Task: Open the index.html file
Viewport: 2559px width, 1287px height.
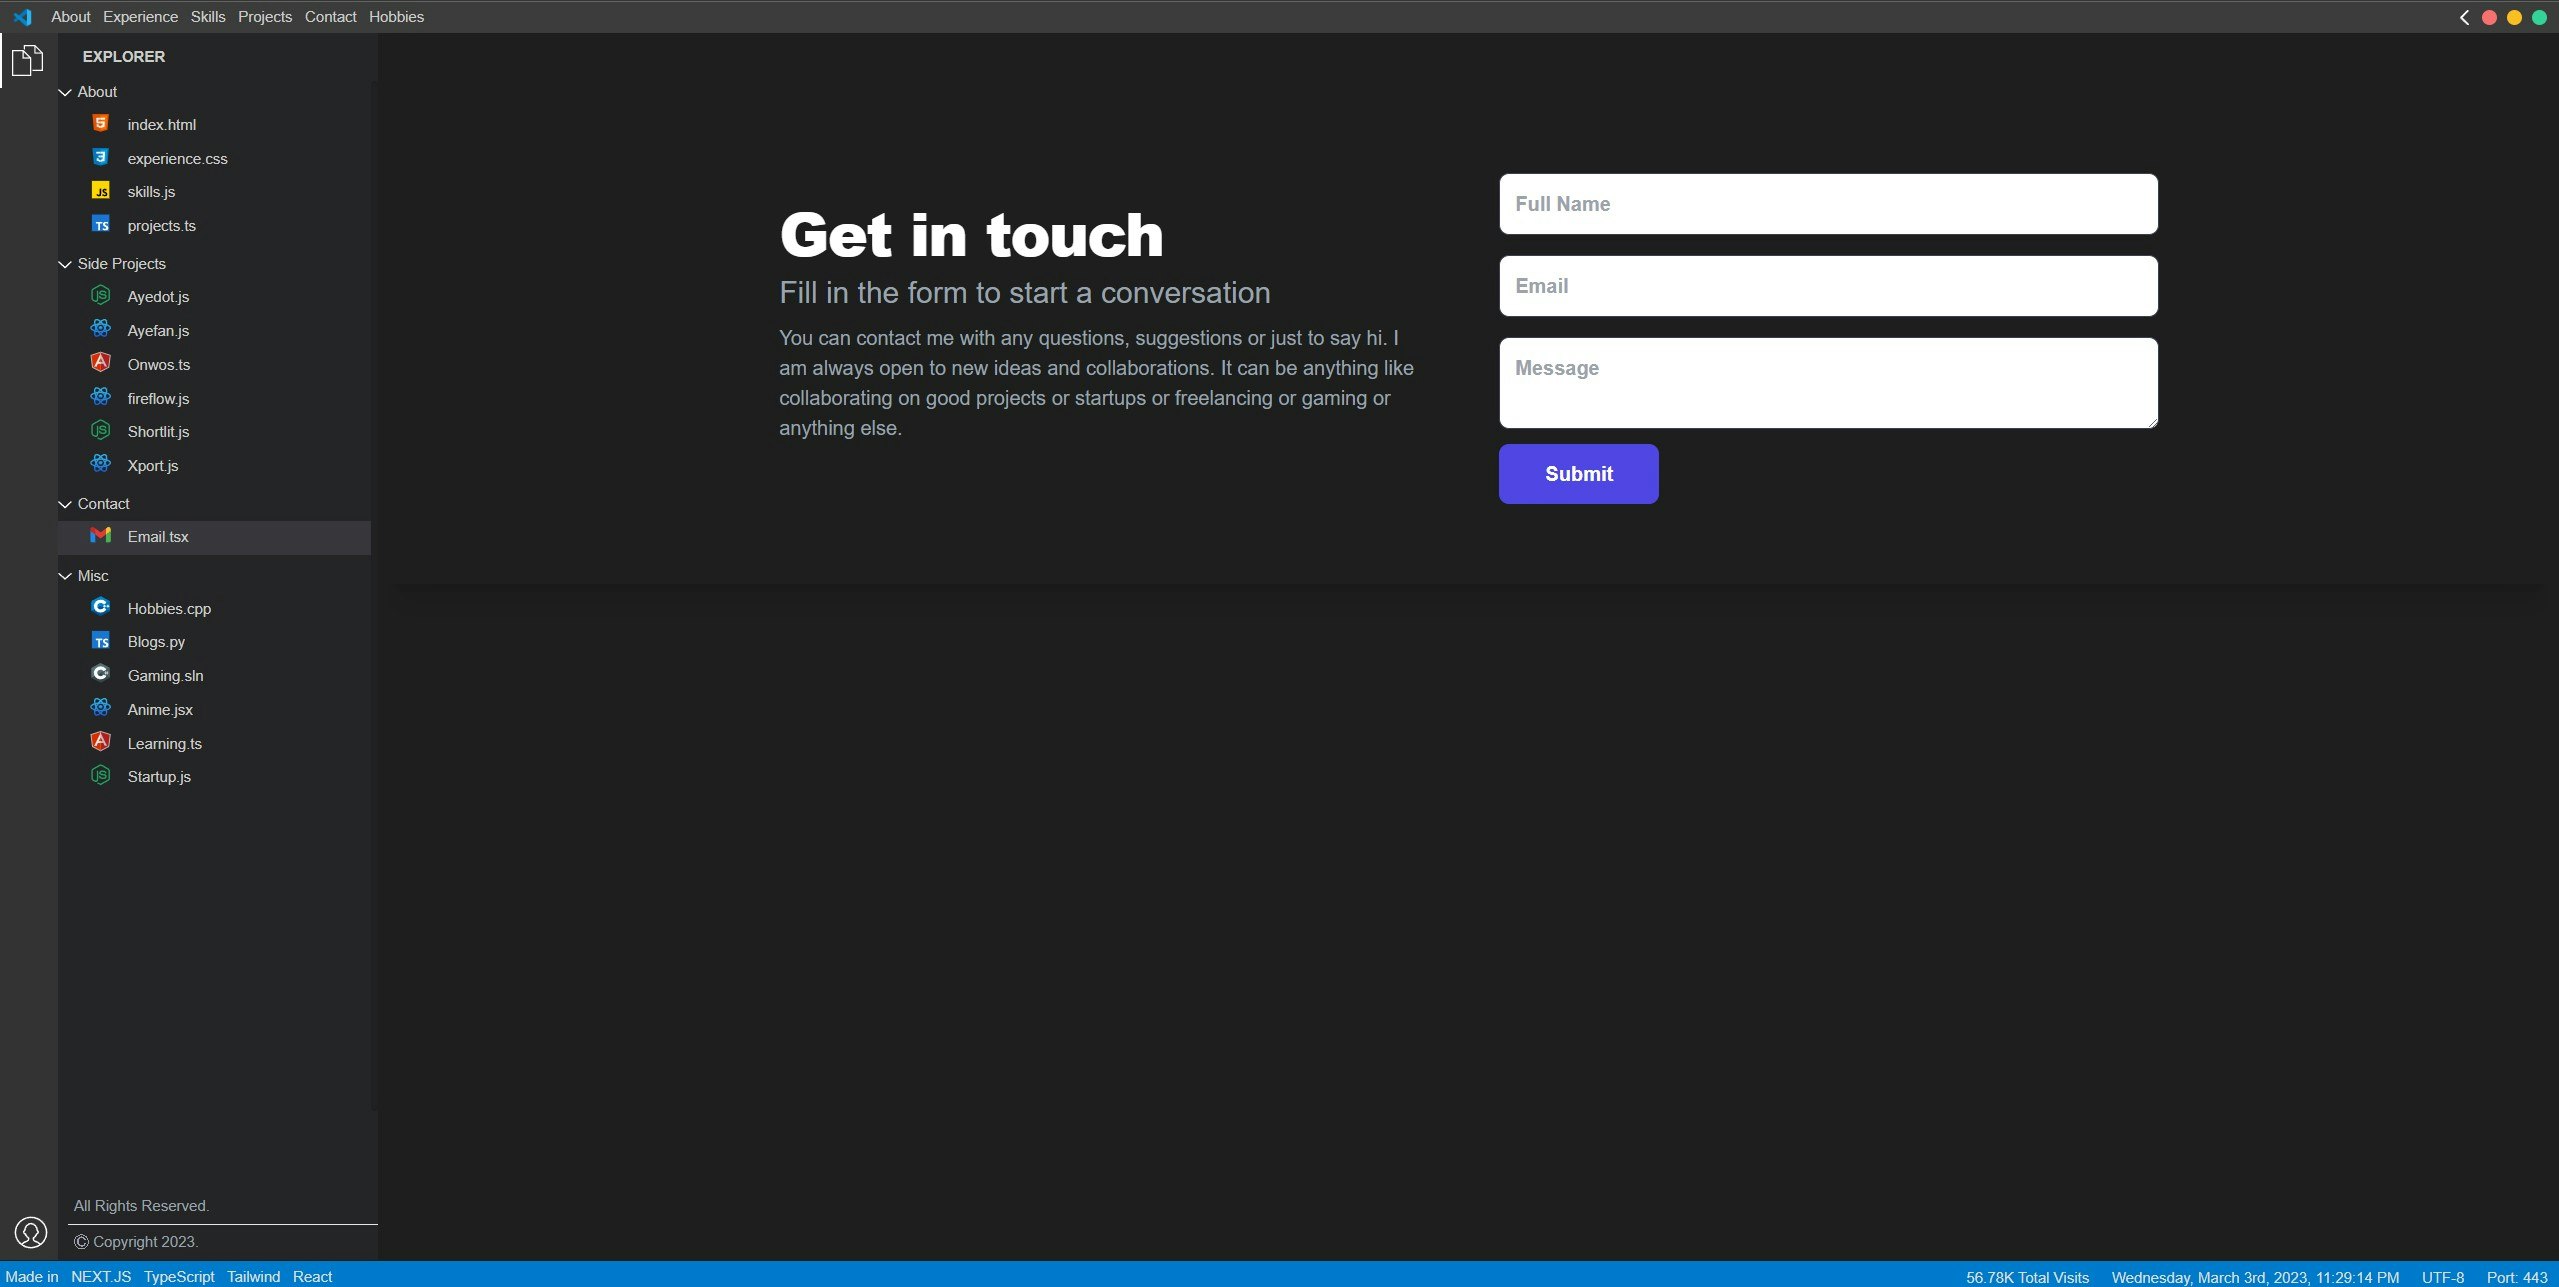Action: point(214,125)
